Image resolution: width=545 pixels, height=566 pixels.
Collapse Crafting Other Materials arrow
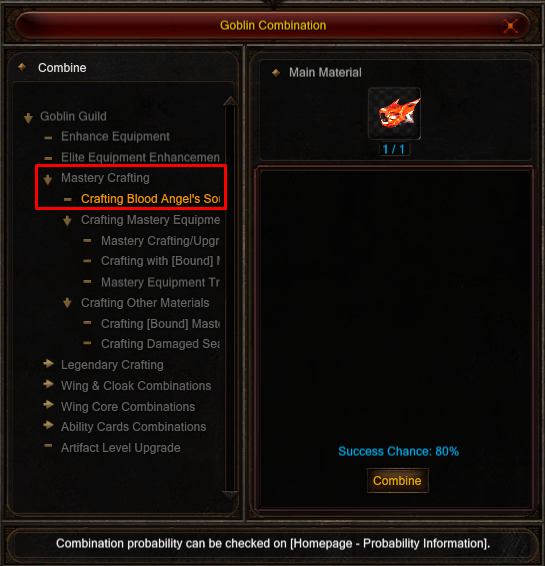tap(67, 303)
